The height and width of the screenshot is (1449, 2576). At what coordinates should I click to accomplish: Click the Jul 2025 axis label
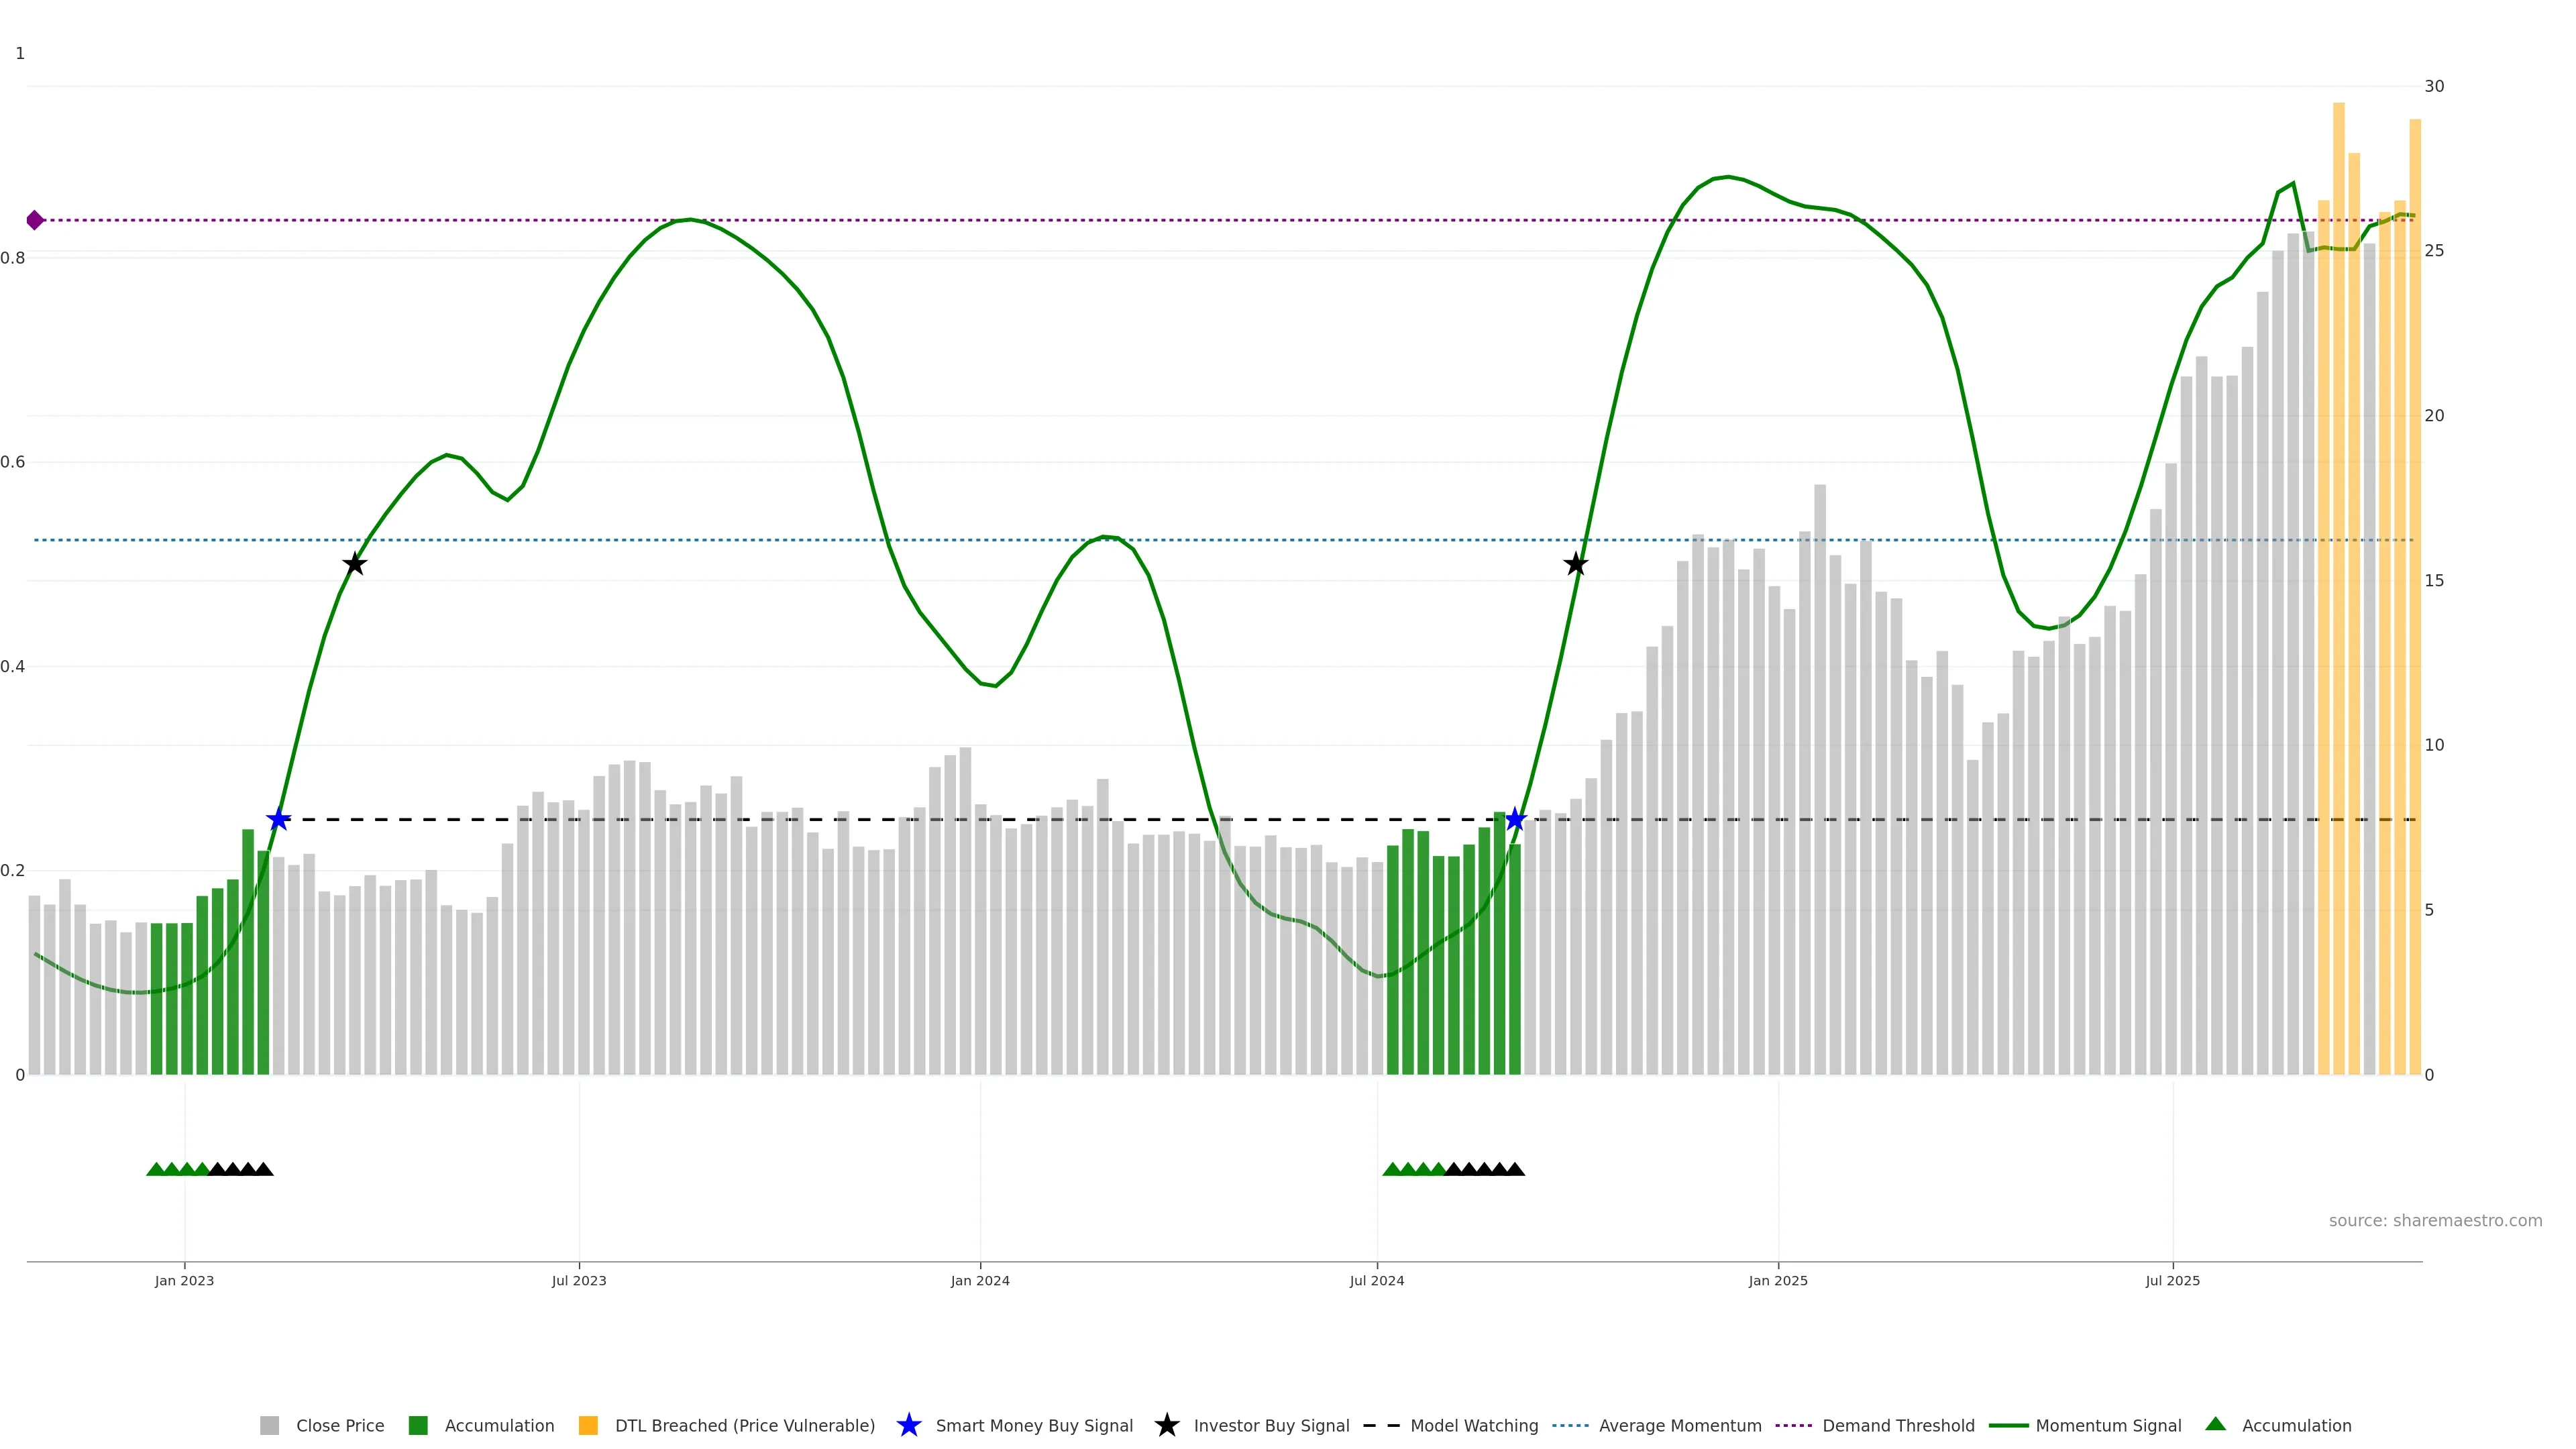tap(2172, 1281)
